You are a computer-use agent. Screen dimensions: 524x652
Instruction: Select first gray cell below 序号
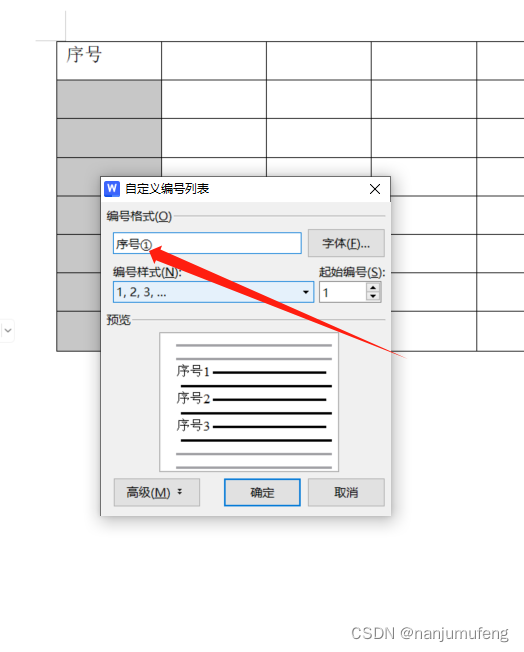[109, 99]
